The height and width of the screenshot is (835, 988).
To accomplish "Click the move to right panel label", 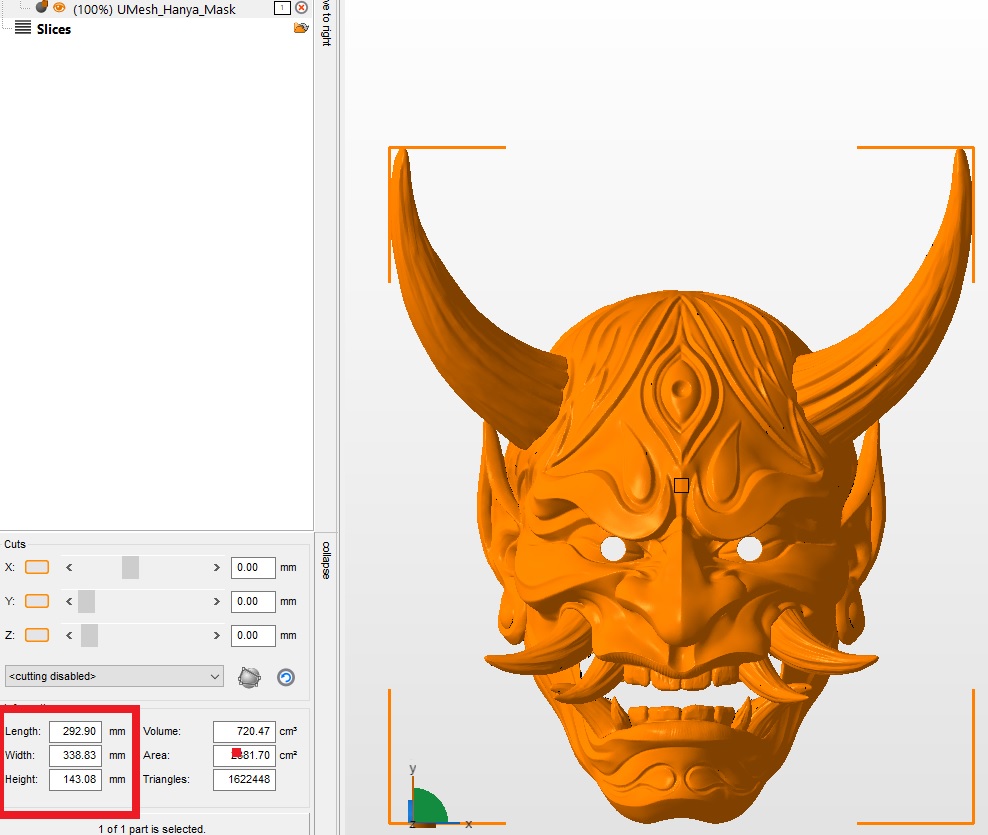I will point(326,23).
